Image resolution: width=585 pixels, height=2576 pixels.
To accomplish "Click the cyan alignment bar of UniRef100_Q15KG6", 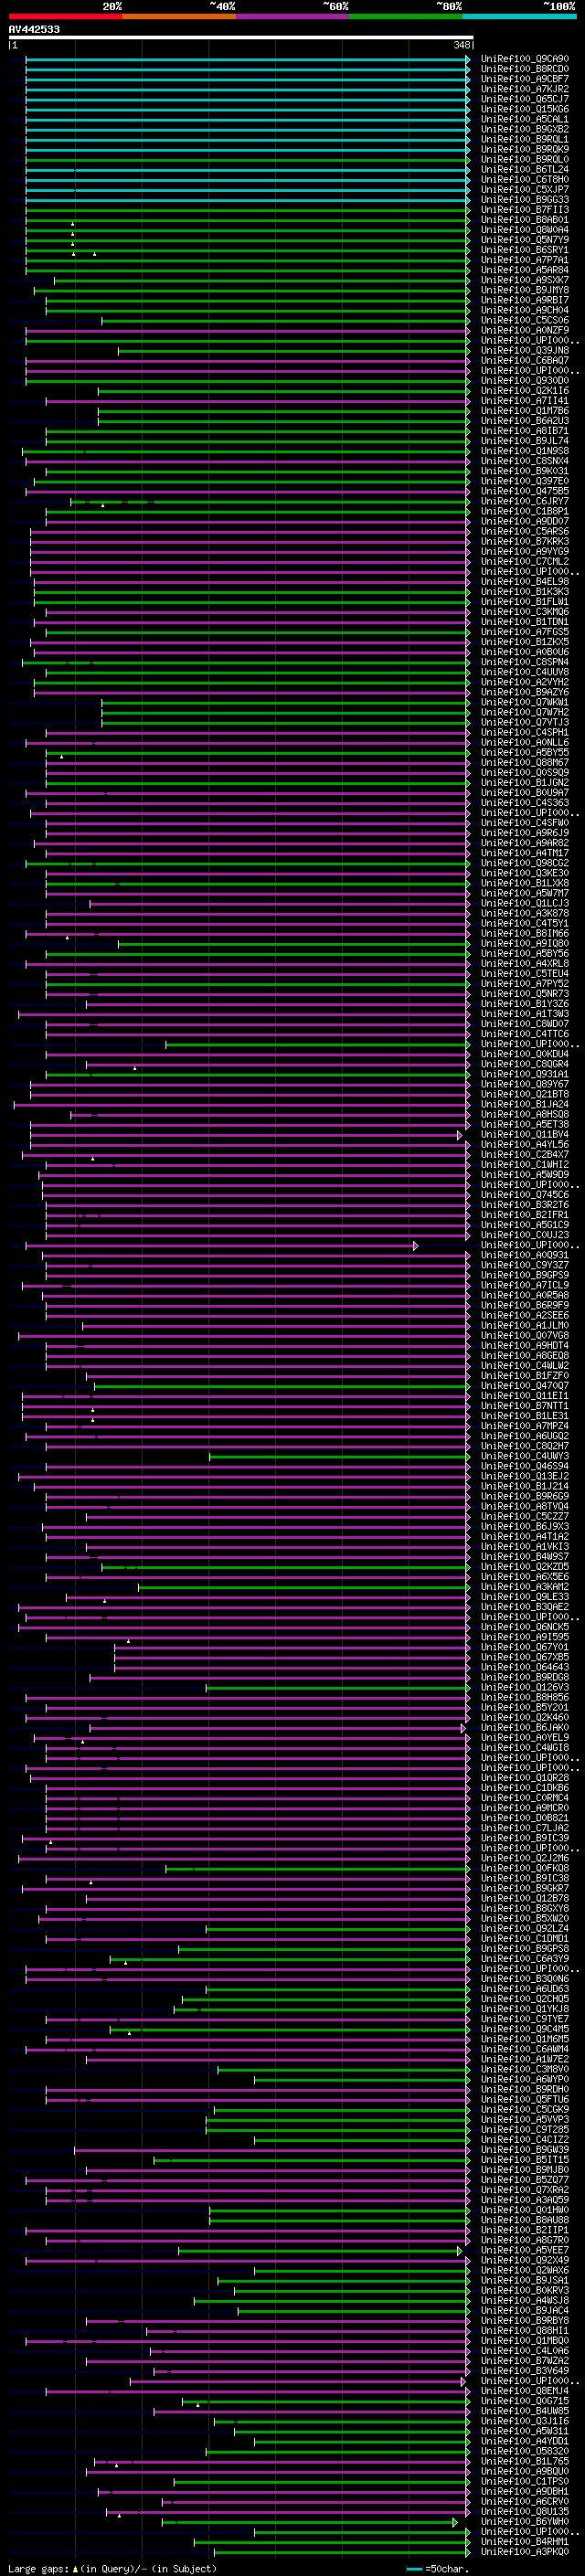I will pos(247,109).
